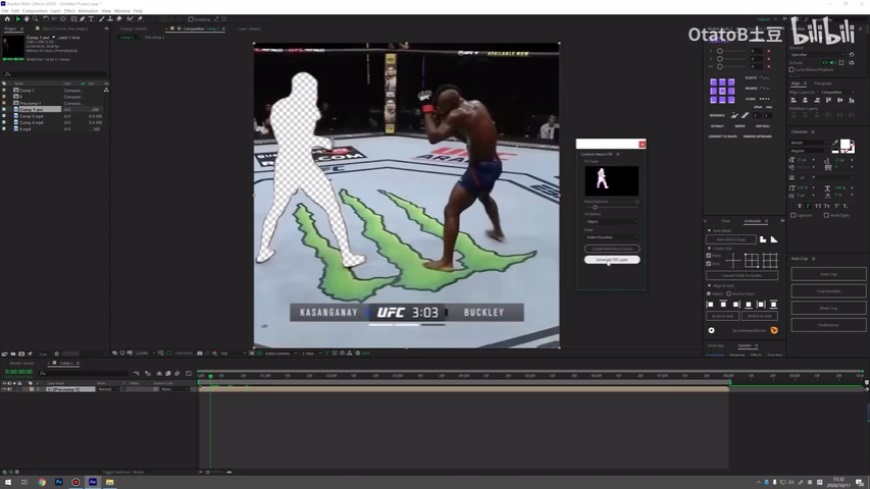Select the Zoom magnifier tool
Viewport: 870px width, 489px height.
tap(36, 19)
